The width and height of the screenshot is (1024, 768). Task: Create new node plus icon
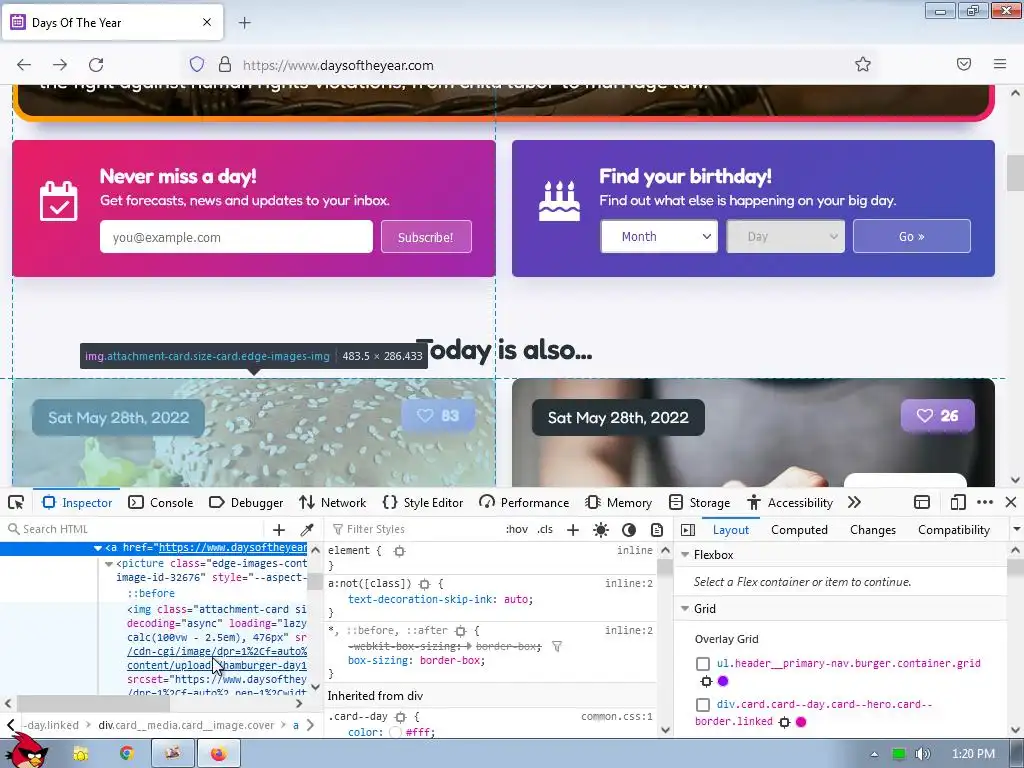click(279, 530)
